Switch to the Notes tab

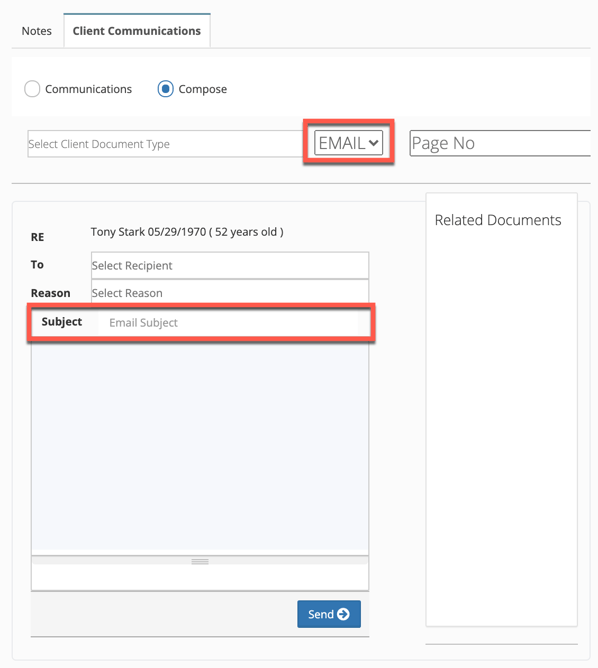(37, 31)
